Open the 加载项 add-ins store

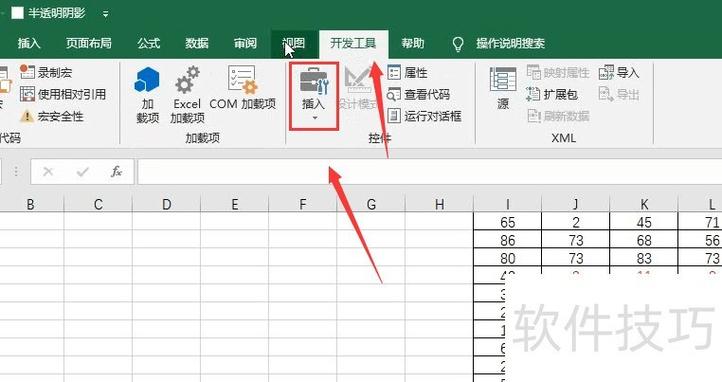click(x=147, y=95)
